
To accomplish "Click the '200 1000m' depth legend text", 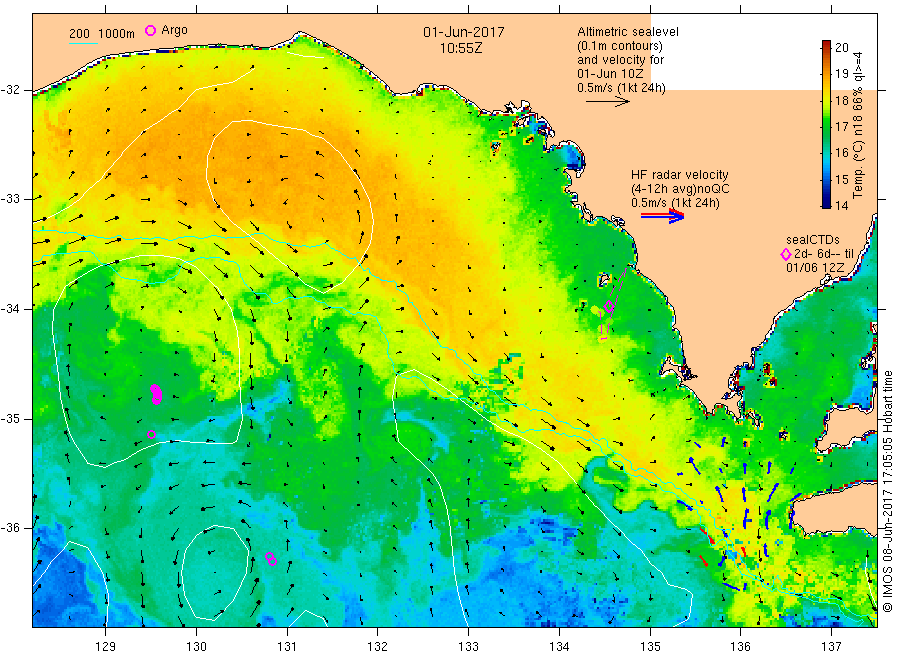I will click(102, 34).
